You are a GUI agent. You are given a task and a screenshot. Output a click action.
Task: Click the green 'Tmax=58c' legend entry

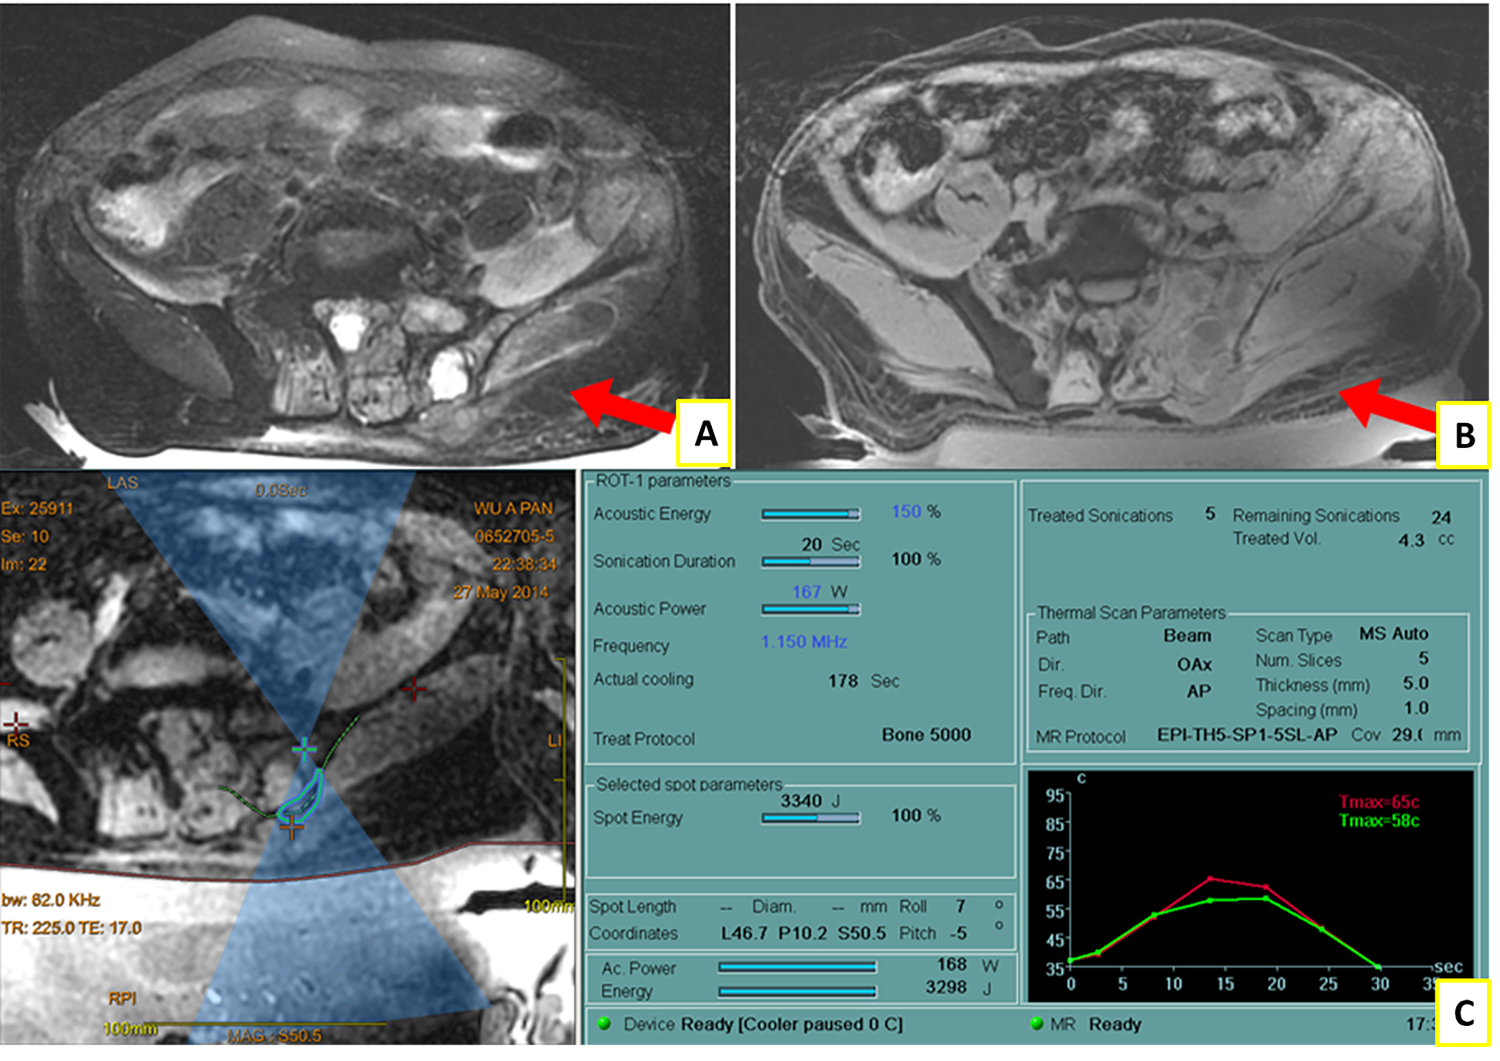pyautogui.click(x=1379, y=821)
